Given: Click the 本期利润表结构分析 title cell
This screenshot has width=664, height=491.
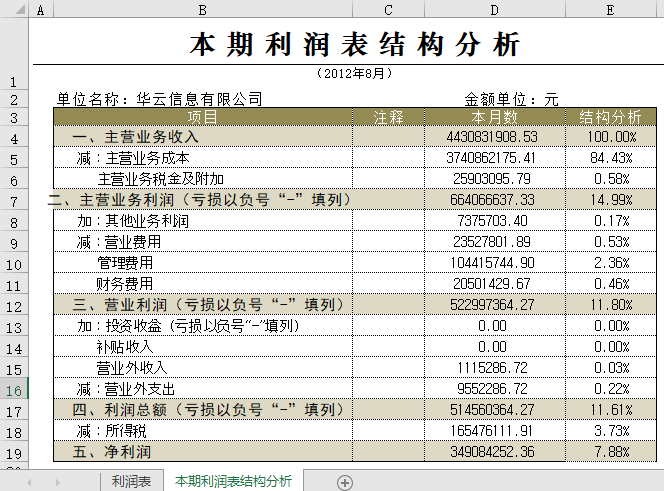Looking at the screenshot, I should 355,46.
